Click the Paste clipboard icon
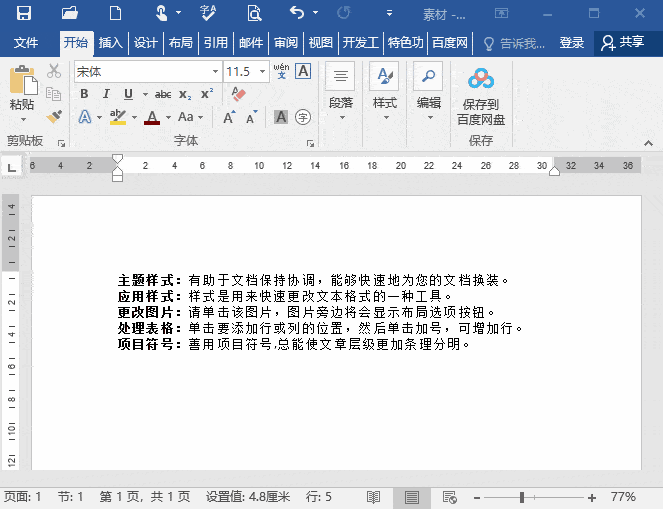The width and height of the screenshot is (663, 509). [24, 79]
